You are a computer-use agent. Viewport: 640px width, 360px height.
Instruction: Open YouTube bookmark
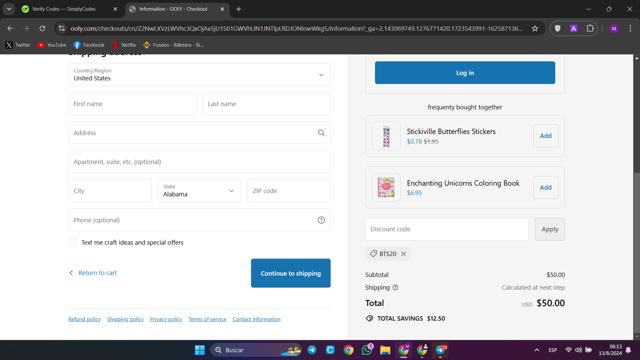pos(51,45)
